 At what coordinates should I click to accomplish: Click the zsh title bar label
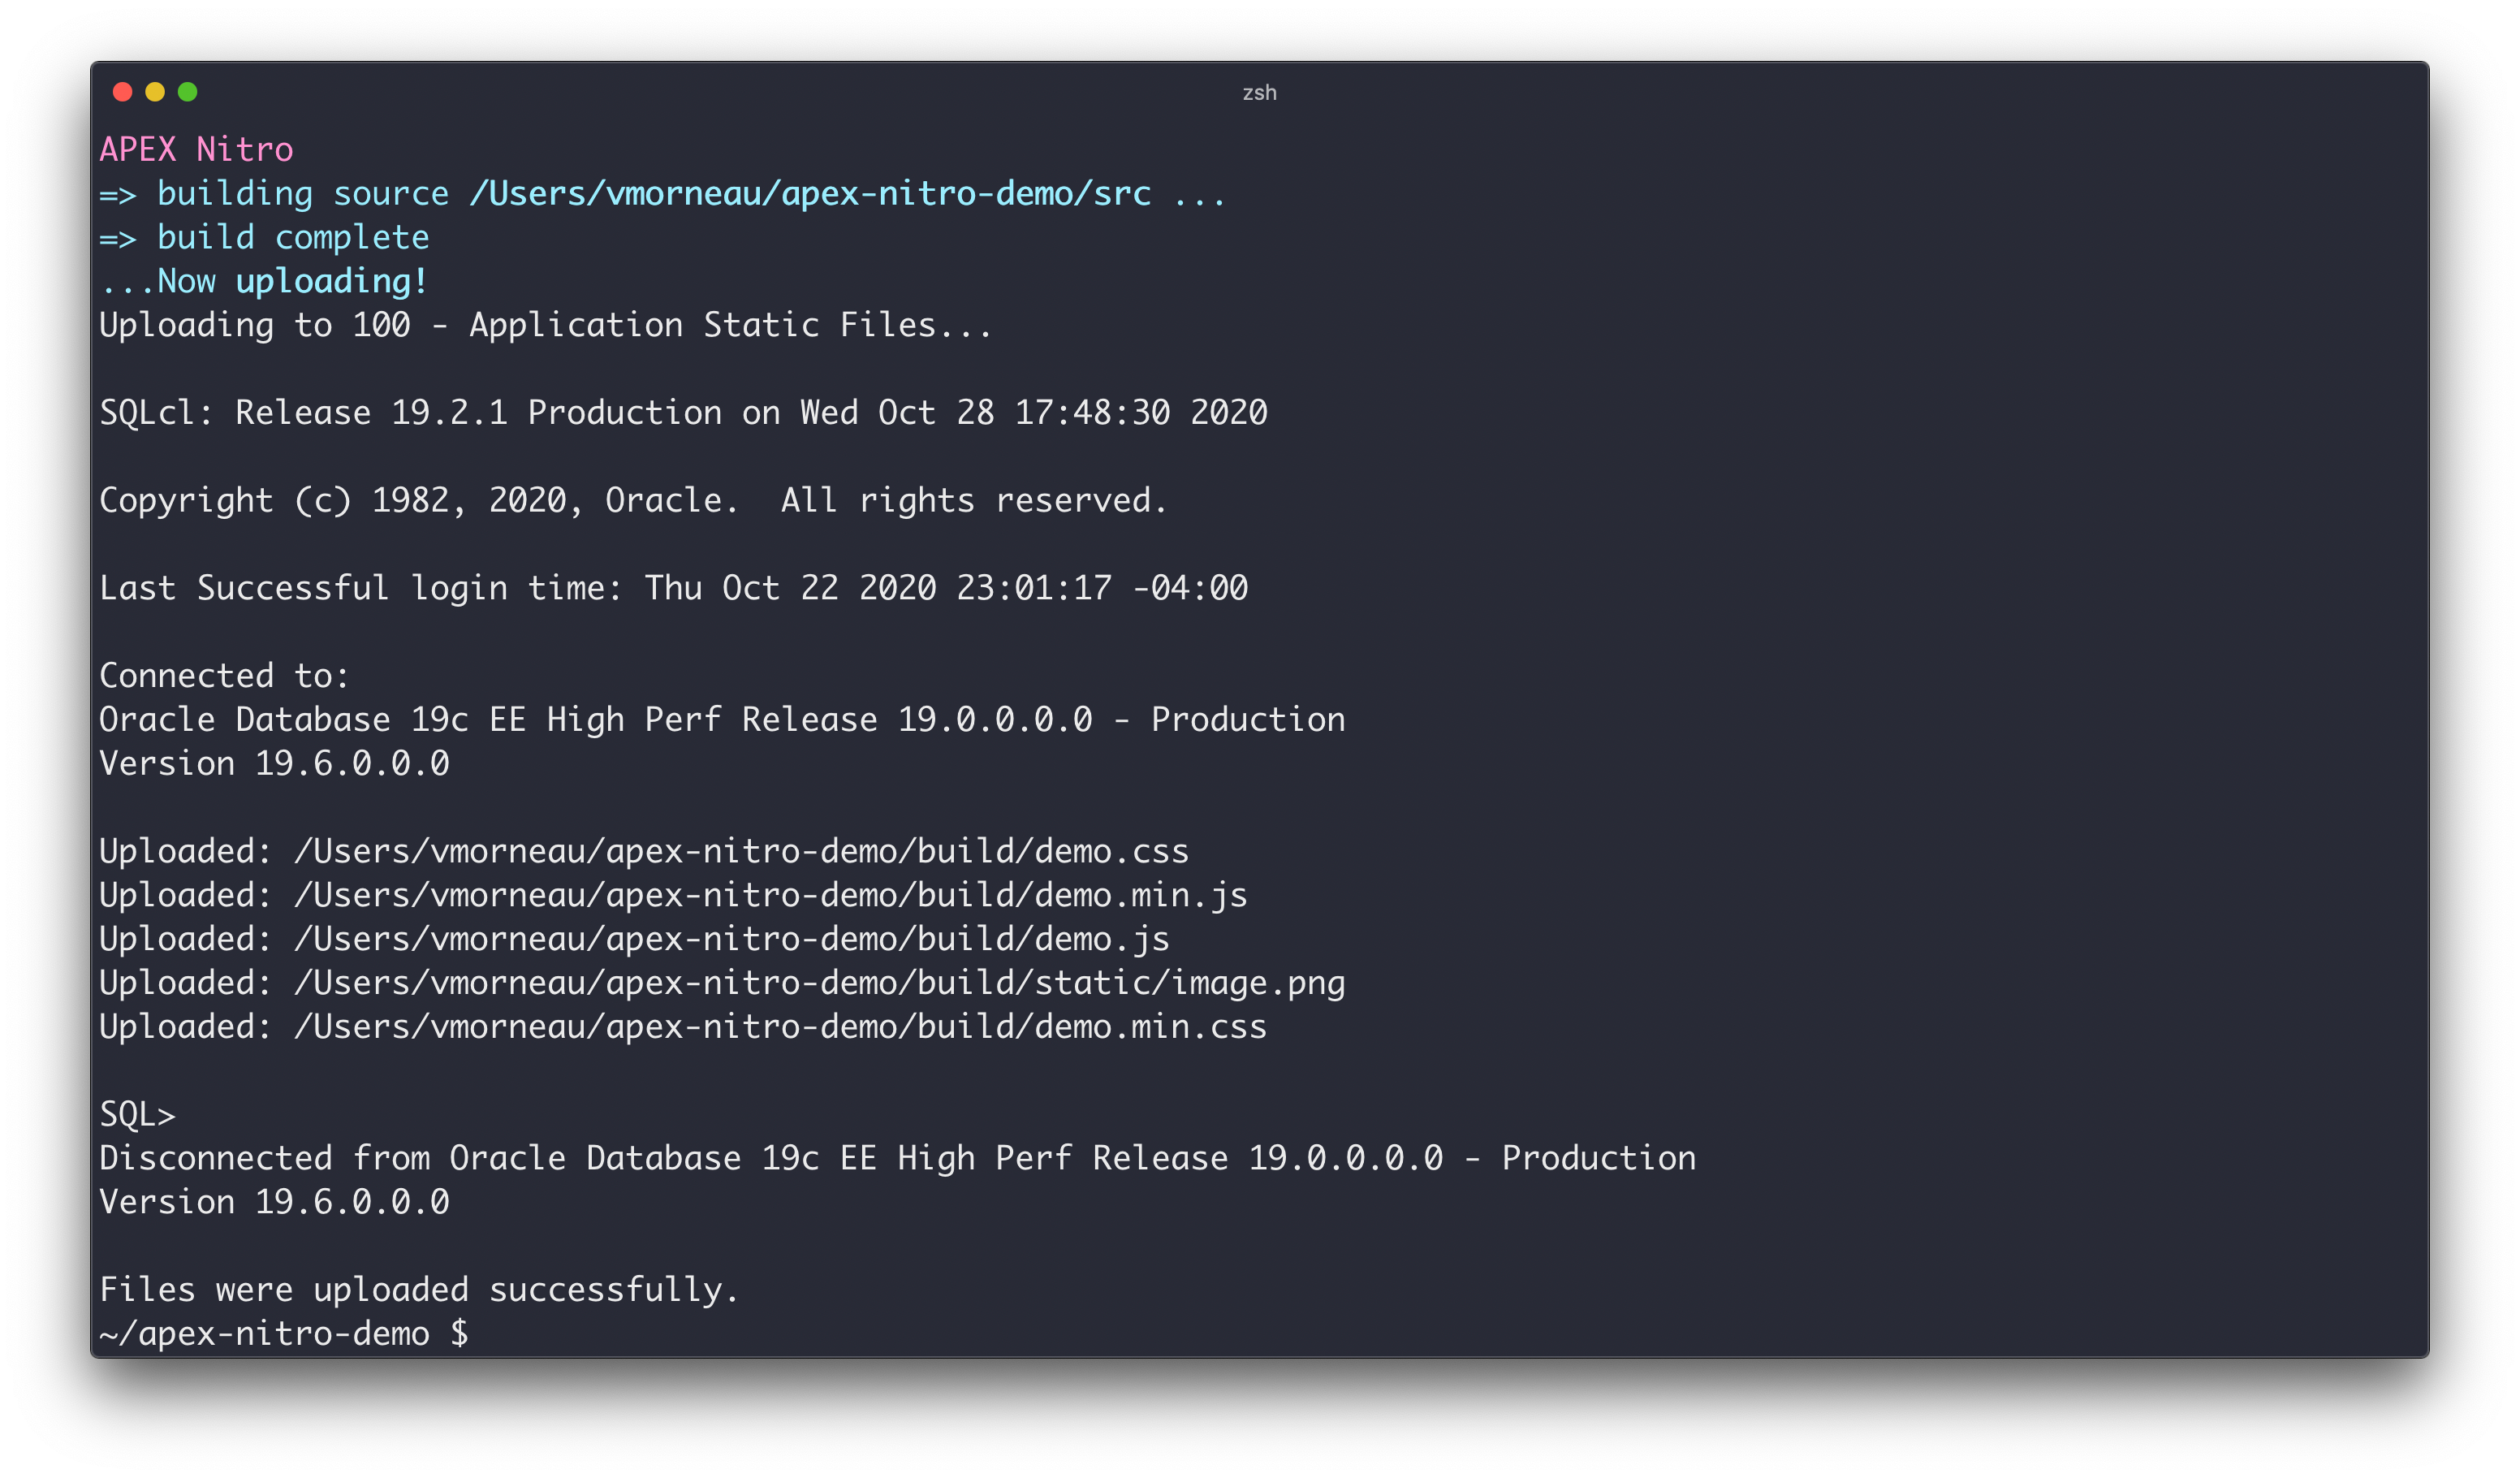pos(1259,92)
